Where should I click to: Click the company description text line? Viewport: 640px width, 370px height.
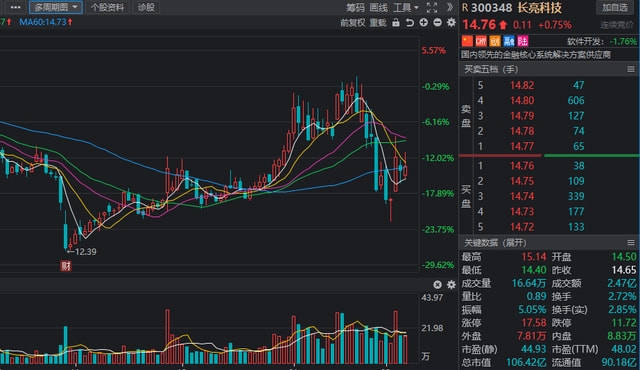(536, 54)
